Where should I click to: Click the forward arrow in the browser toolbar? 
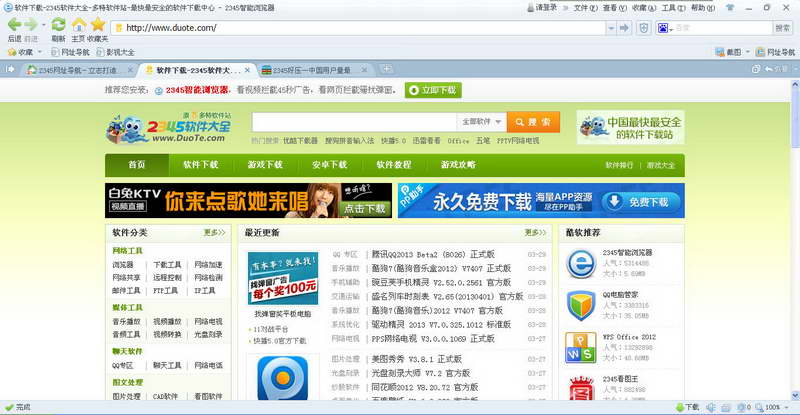point(31,24)
